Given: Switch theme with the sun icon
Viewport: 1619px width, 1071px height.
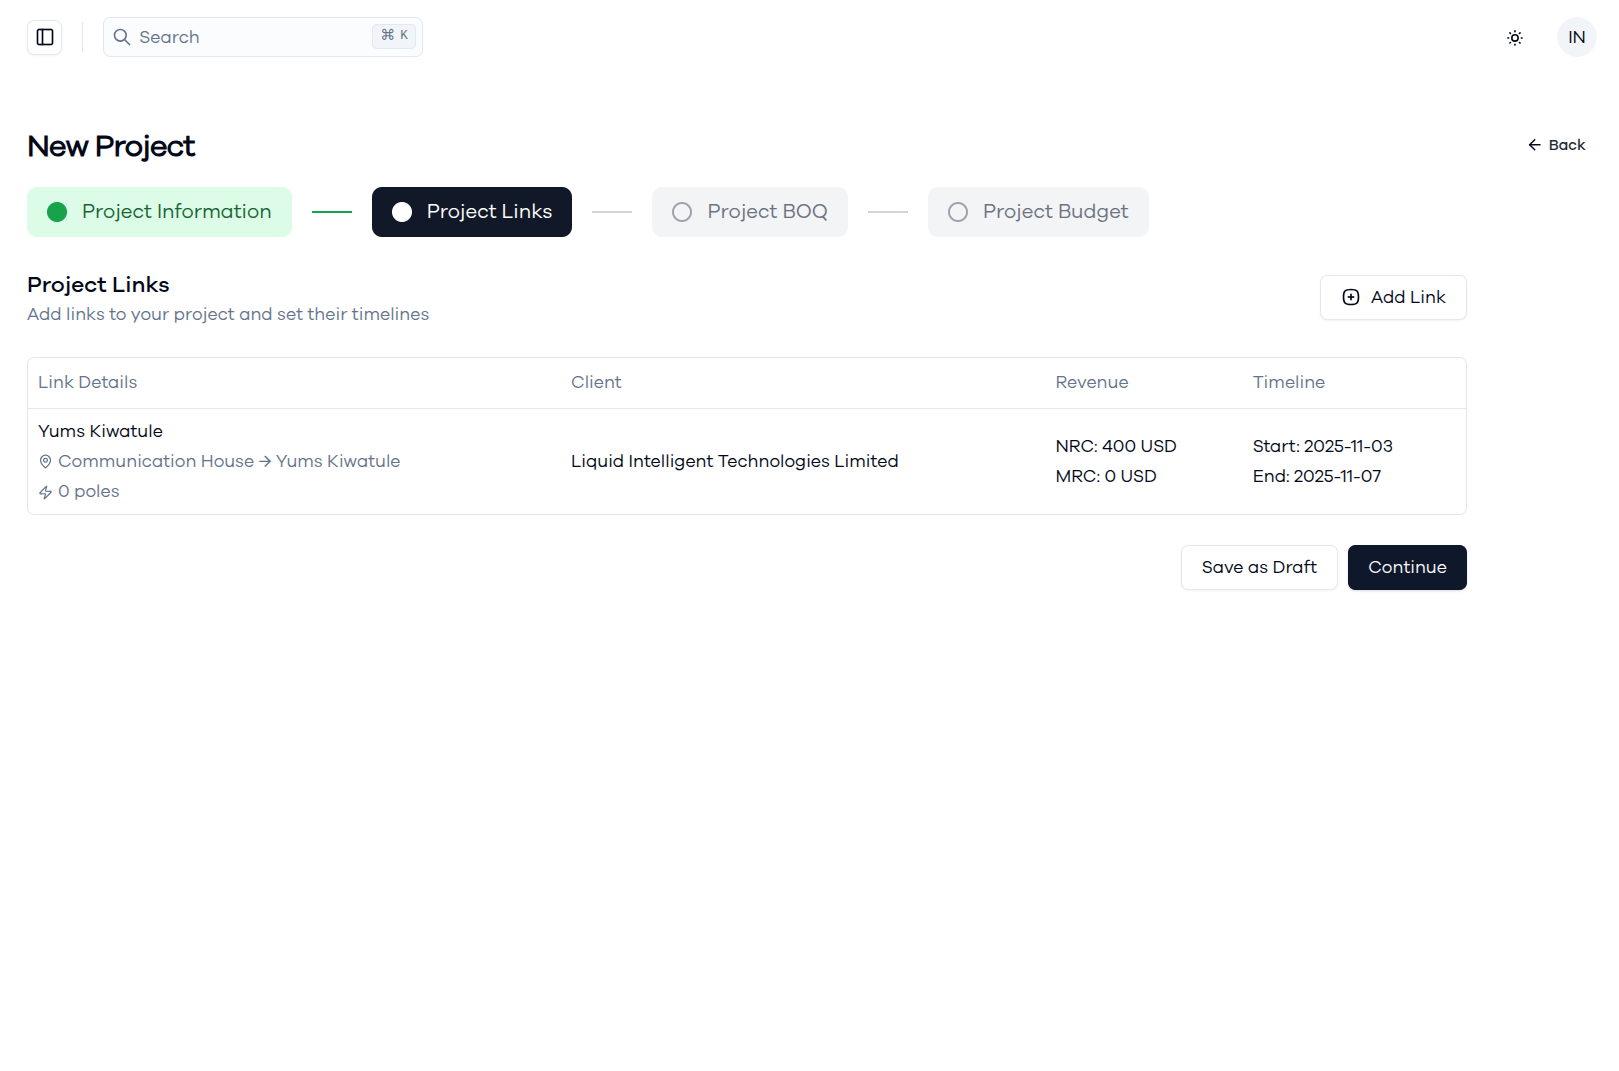Looking at the screenshot, I should pos(1515,38).
